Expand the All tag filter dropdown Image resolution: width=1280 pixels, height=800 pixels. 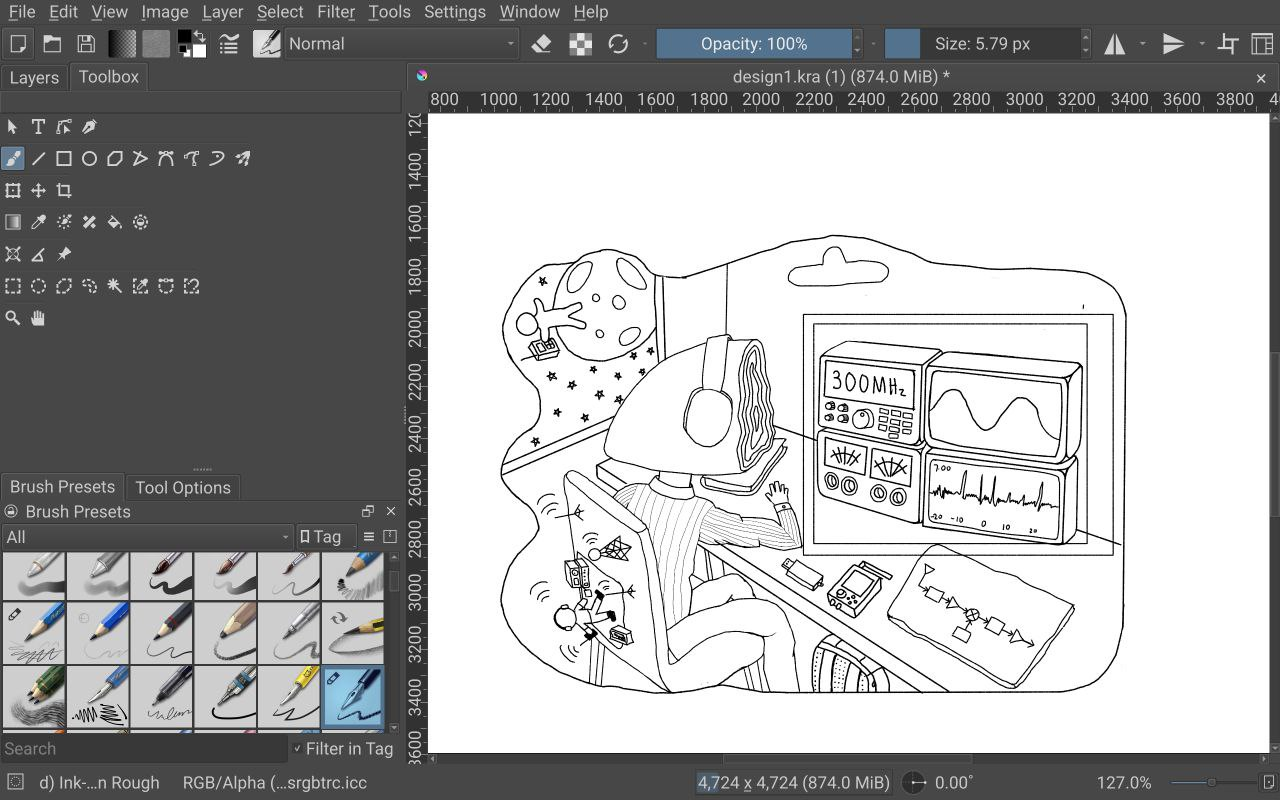(147, 537)
